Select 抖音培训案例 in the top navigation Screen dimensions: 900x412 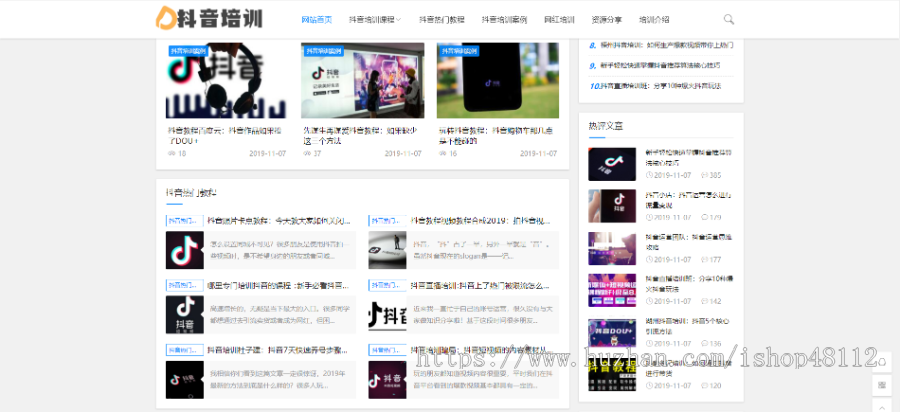coord(504,20)
